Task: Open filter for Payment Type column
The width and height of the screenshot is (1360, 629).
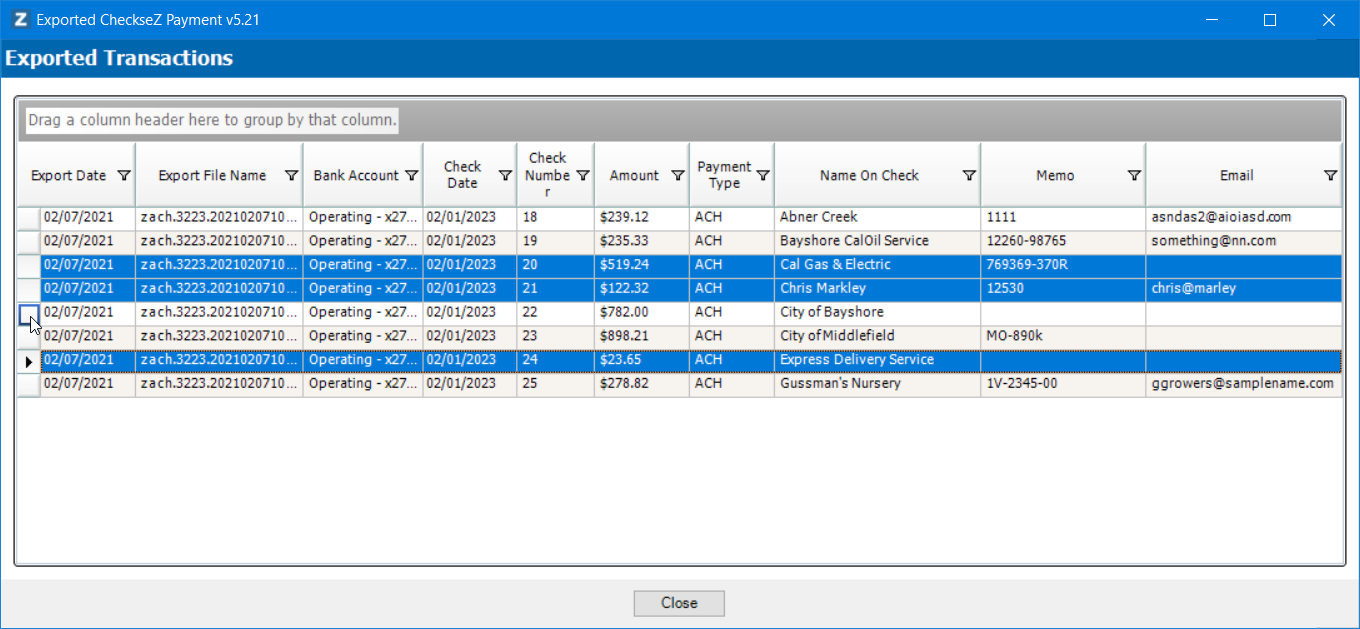Action: pos(763,176)
